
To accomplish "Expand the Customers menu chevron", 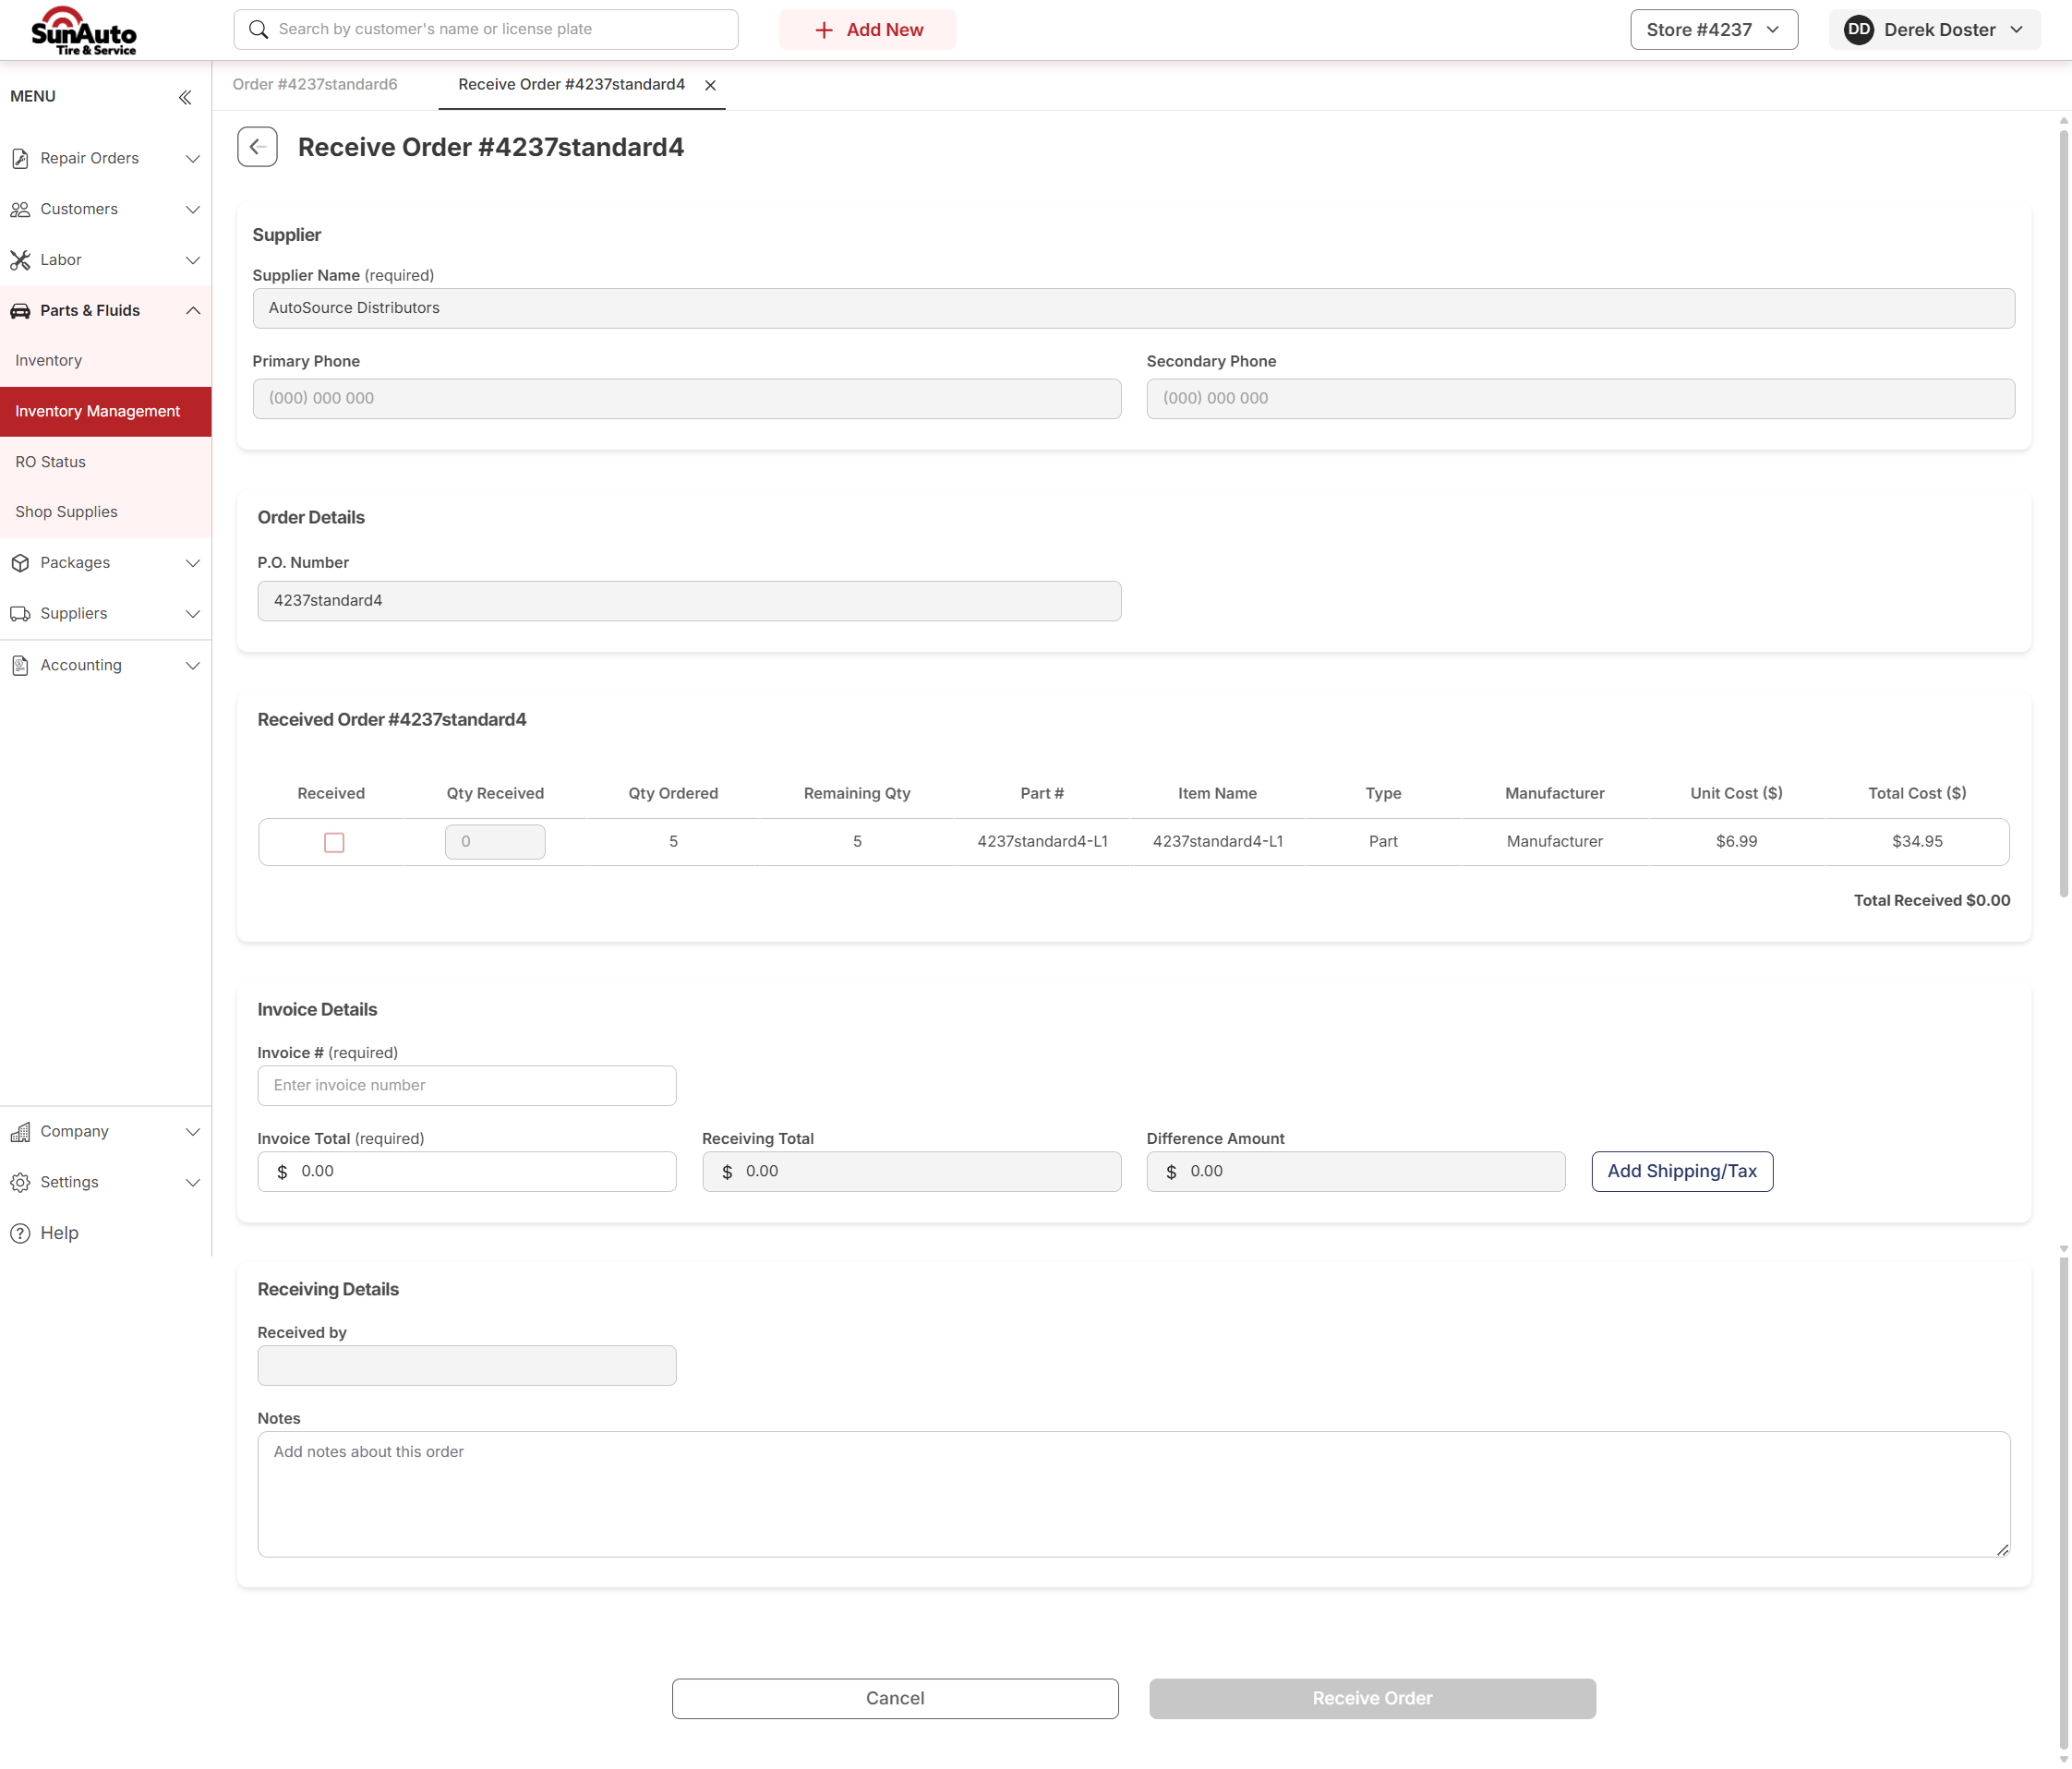I will pyautogui.click(x=193, y=209).
